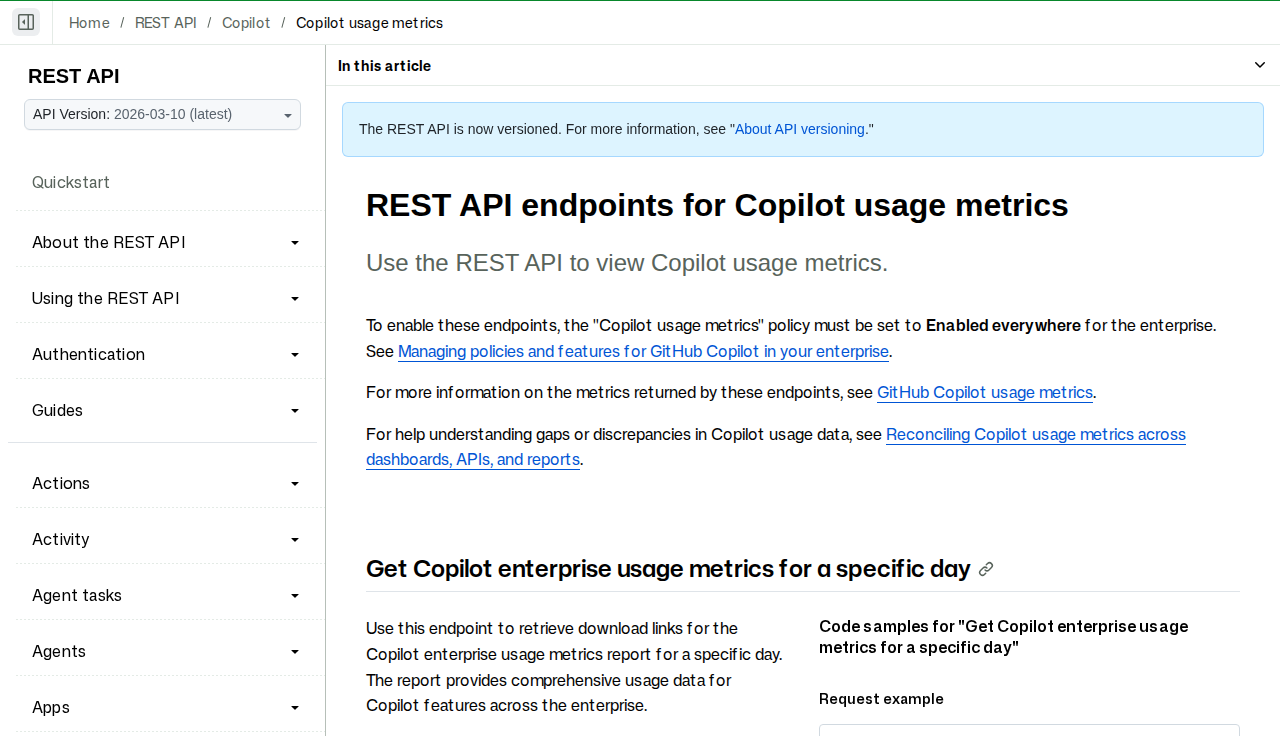Collapse the sidebar using the panel toggle icon
This screenshot has width=1280, height=736.
(26, 22)
